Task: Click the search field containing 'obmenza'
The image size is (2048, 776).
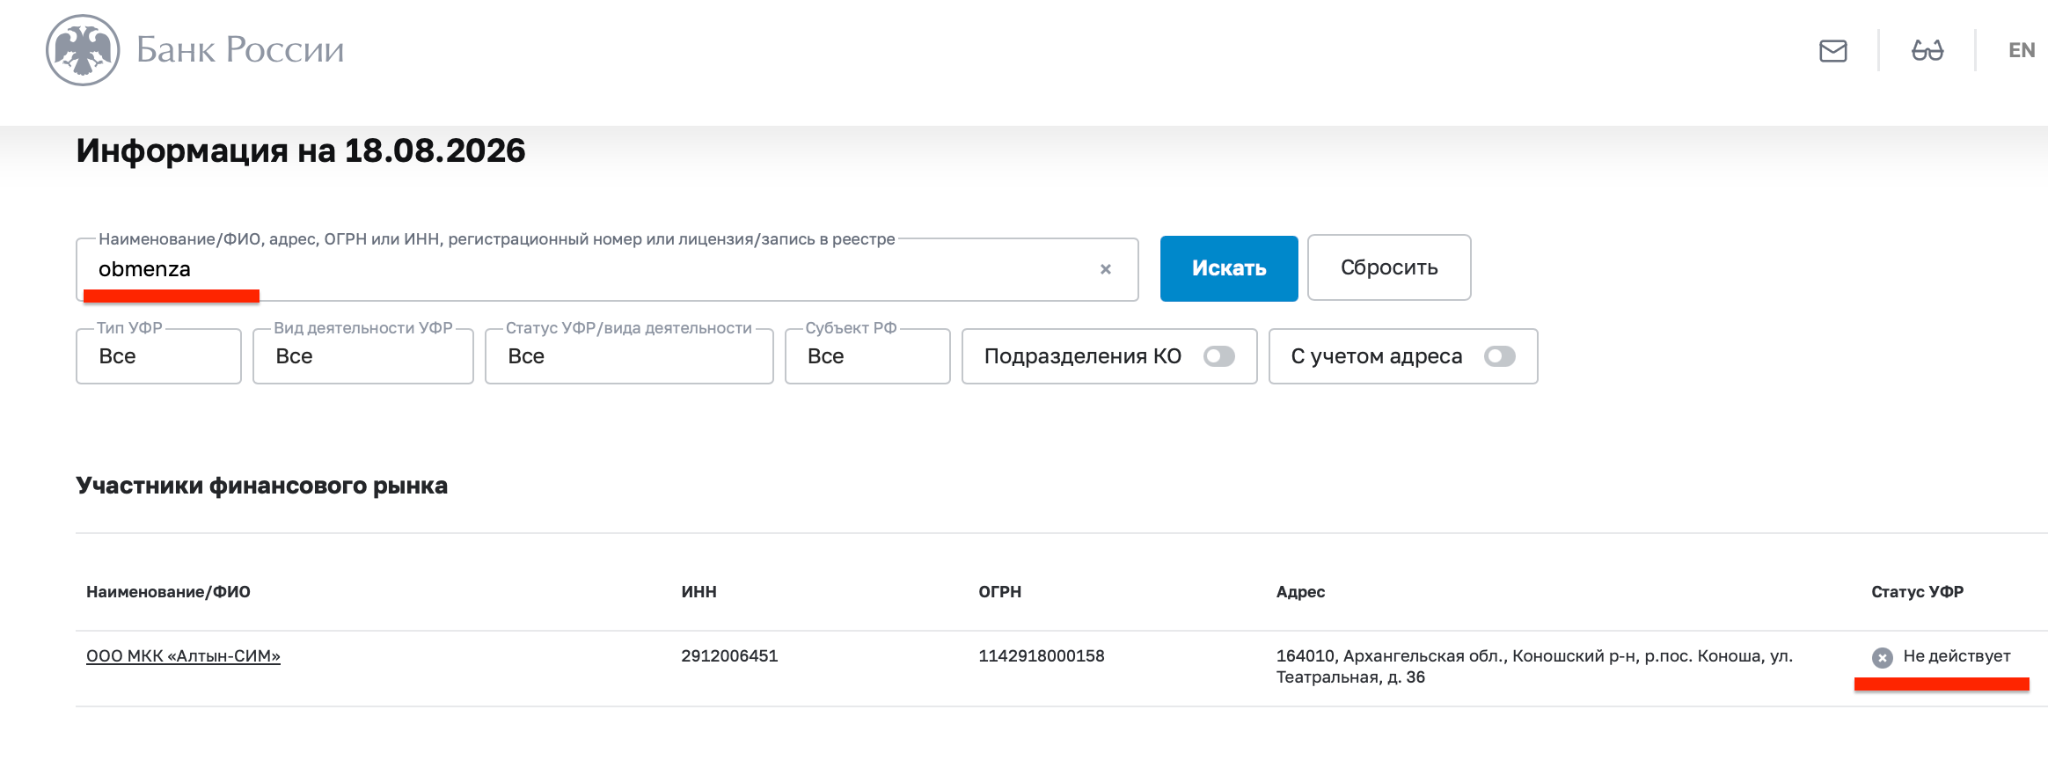Action: pyautogui.click(x=607, y=269)
